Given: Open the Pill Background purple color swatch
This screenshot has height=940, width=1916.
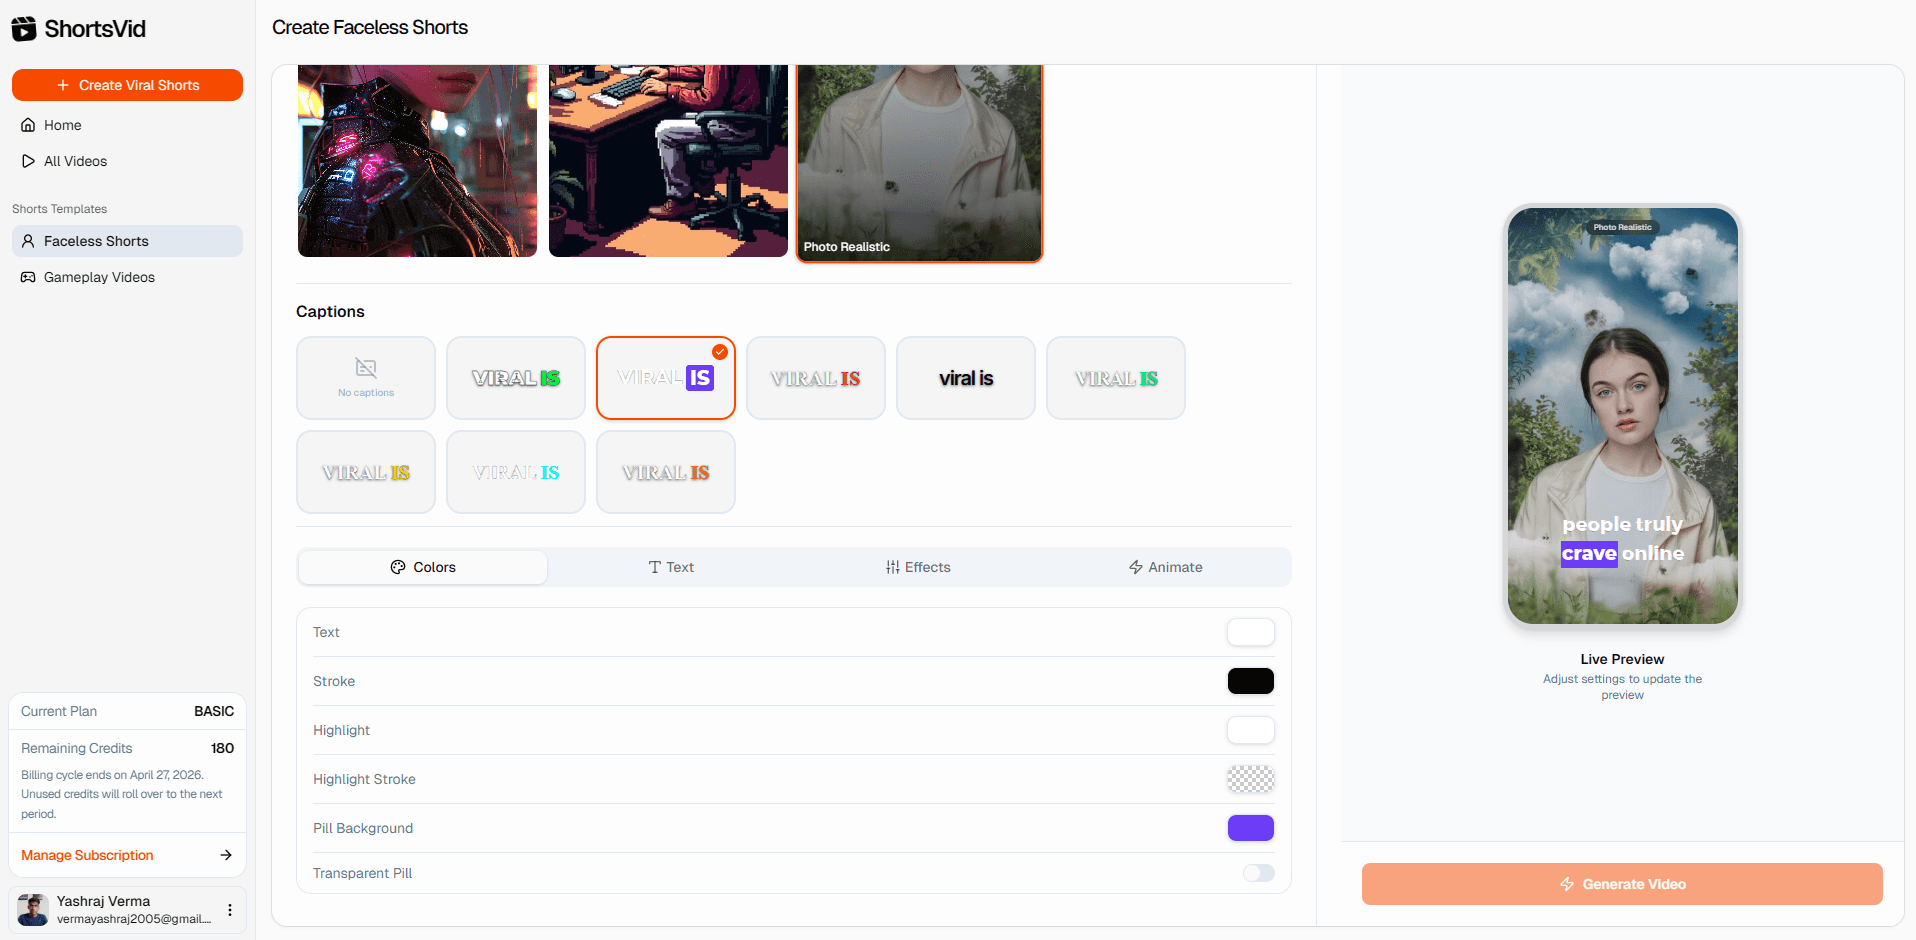Looking at the screenshot, I should (1251, 828).
